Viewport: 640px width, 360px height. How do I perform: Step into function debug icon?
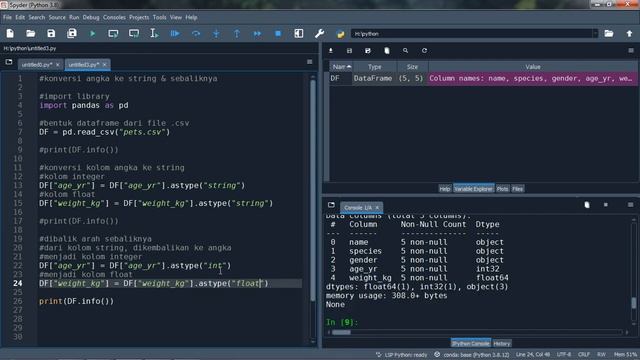tap(216, 33)
